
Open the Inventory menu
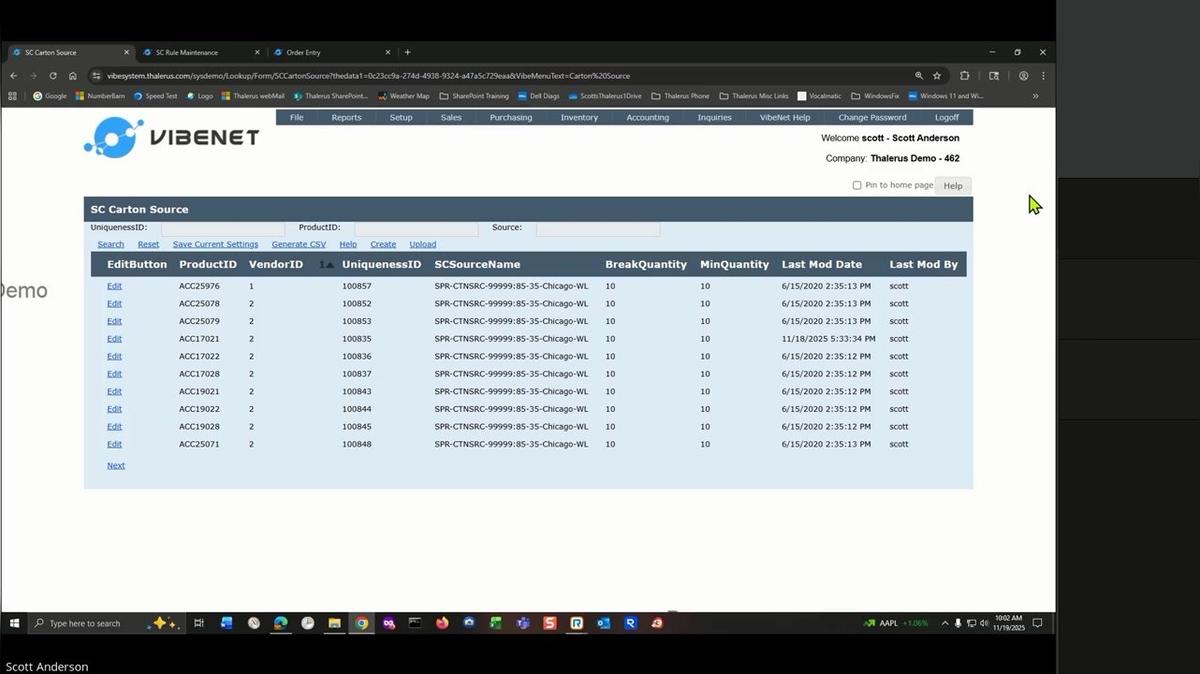pos(579,117)
